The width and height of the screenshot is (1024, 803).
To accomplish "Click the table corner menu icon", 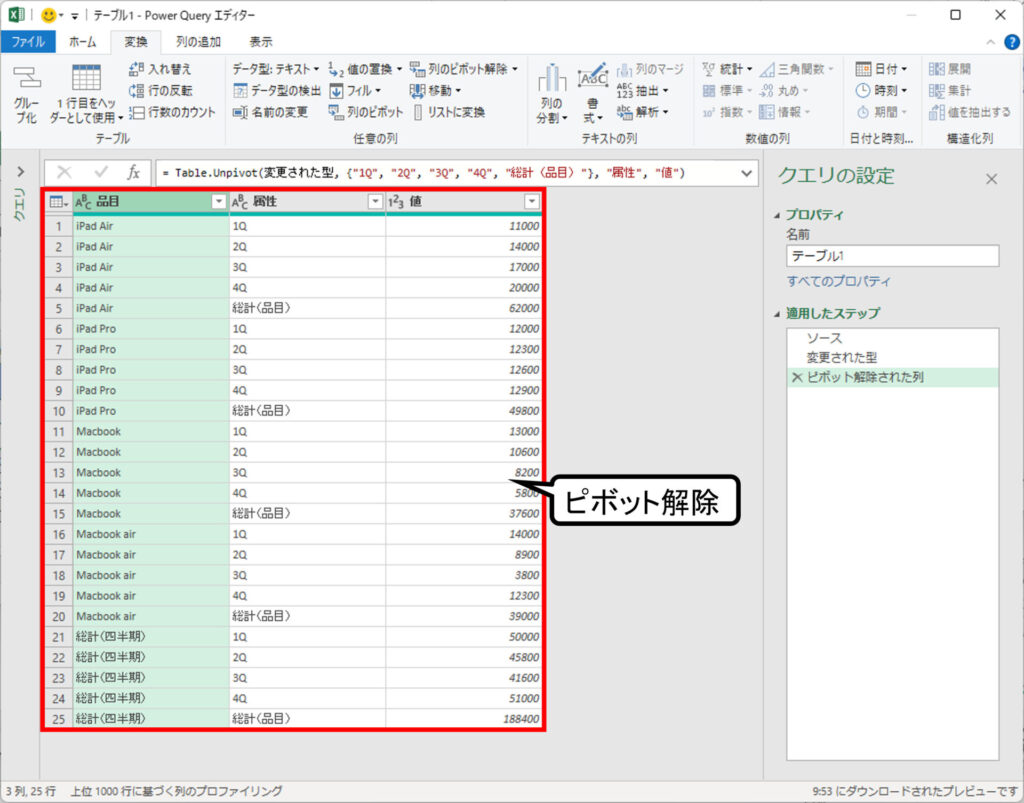I will [x=58, y=202].
